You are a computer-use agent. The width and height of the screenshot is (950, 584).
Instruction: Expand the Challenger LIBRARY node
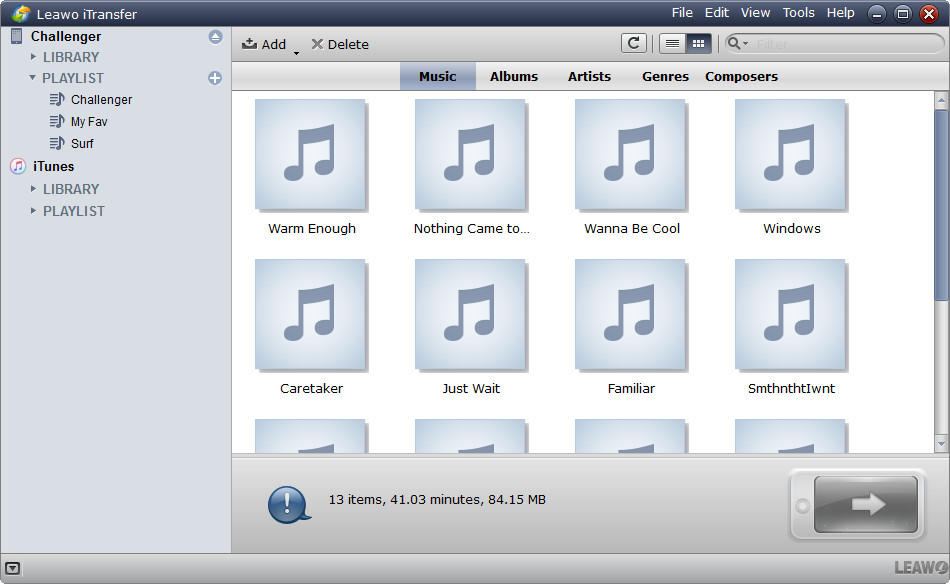(33, 57)
